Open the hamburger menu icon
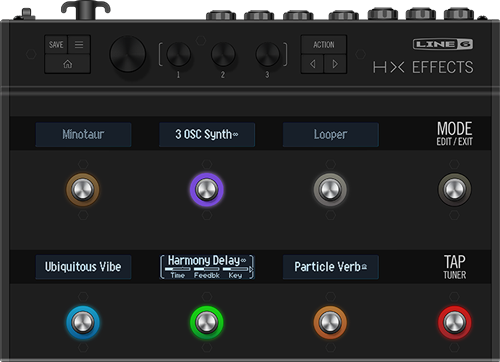This screenshot has width=500, height=362. (x=79, y=44)
